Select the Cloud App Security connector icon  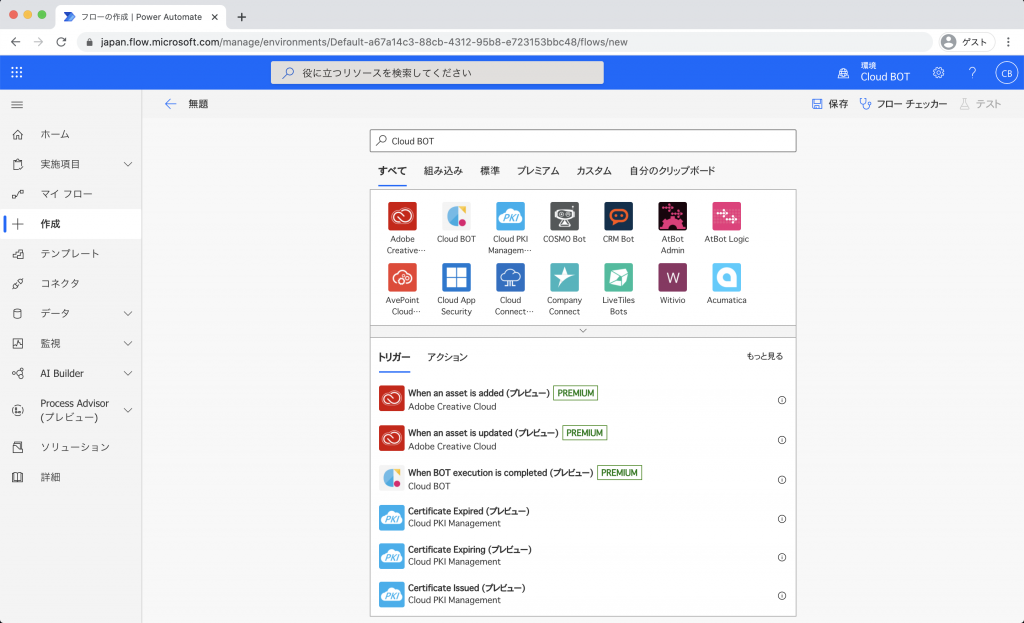pyautogui.click(x=456, y=278)
